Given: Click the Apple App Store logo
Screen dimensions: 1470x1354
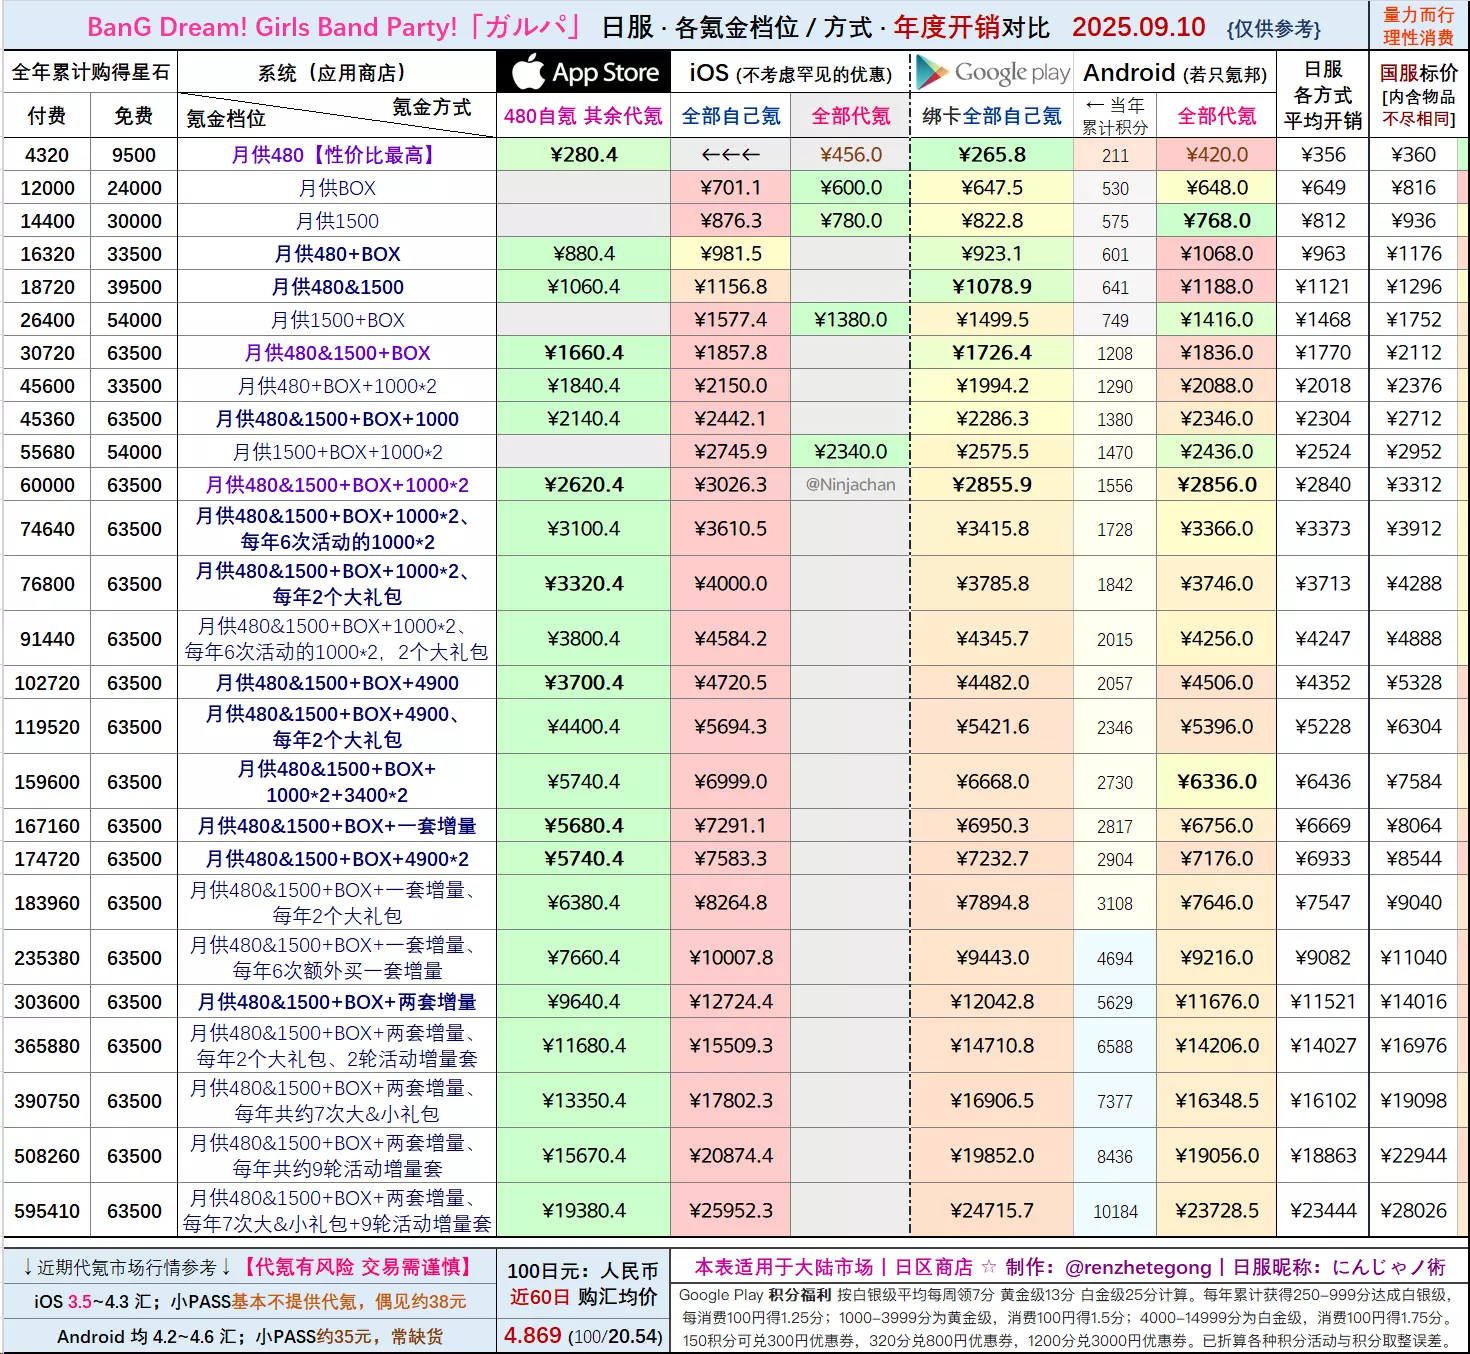Looking at the screenshot, I should [583, 72].
